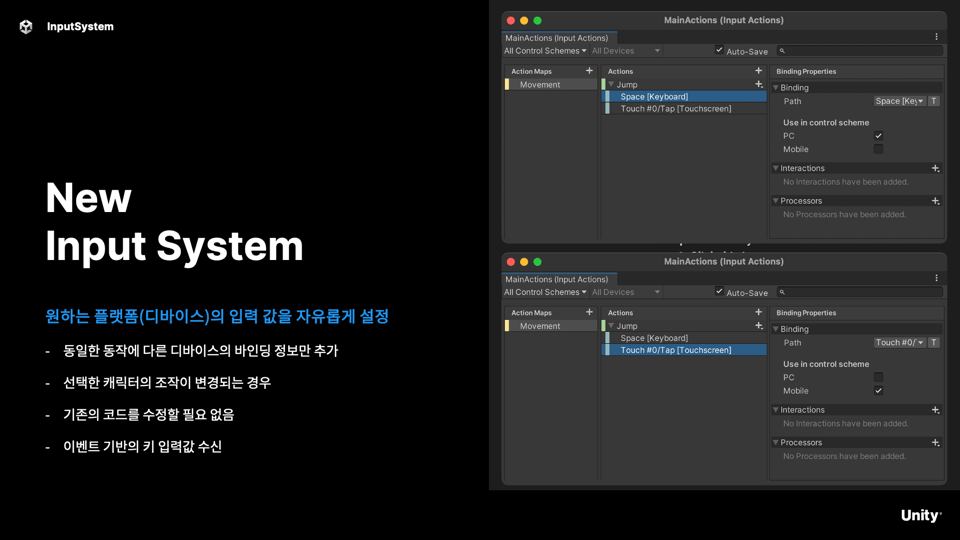Click the Unity wordmark at bottom right
The image size is (960, 540).
[x=921, y=516]
